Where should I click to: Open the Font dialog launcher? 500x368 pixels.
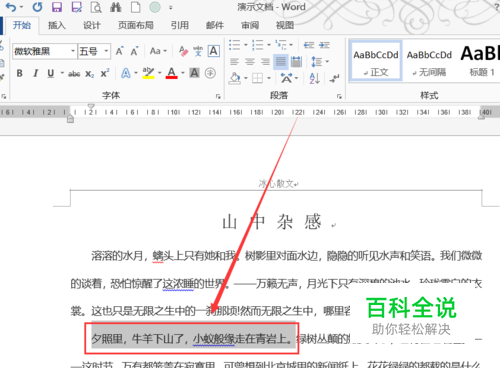click(x=218, y=96)
